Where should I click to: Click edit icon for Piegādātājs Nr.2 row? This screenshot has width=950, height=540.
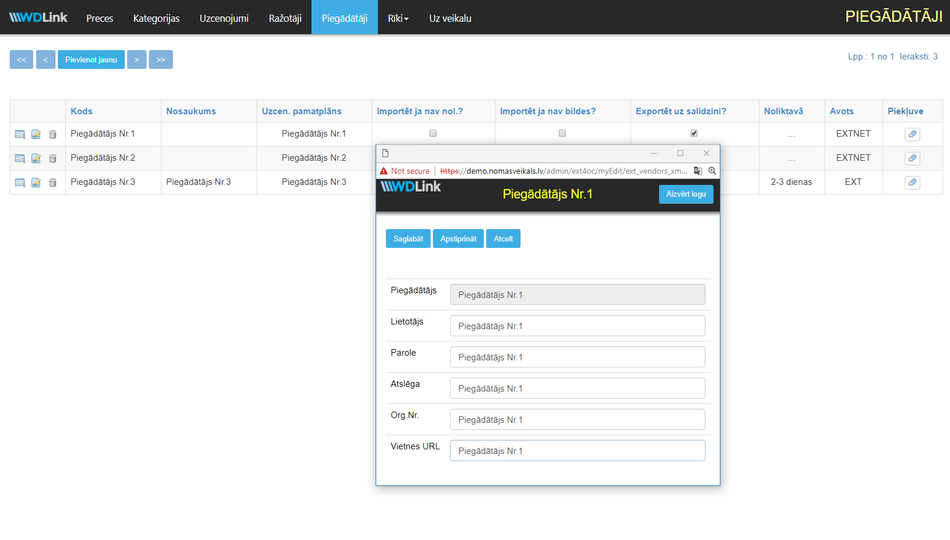36,158
